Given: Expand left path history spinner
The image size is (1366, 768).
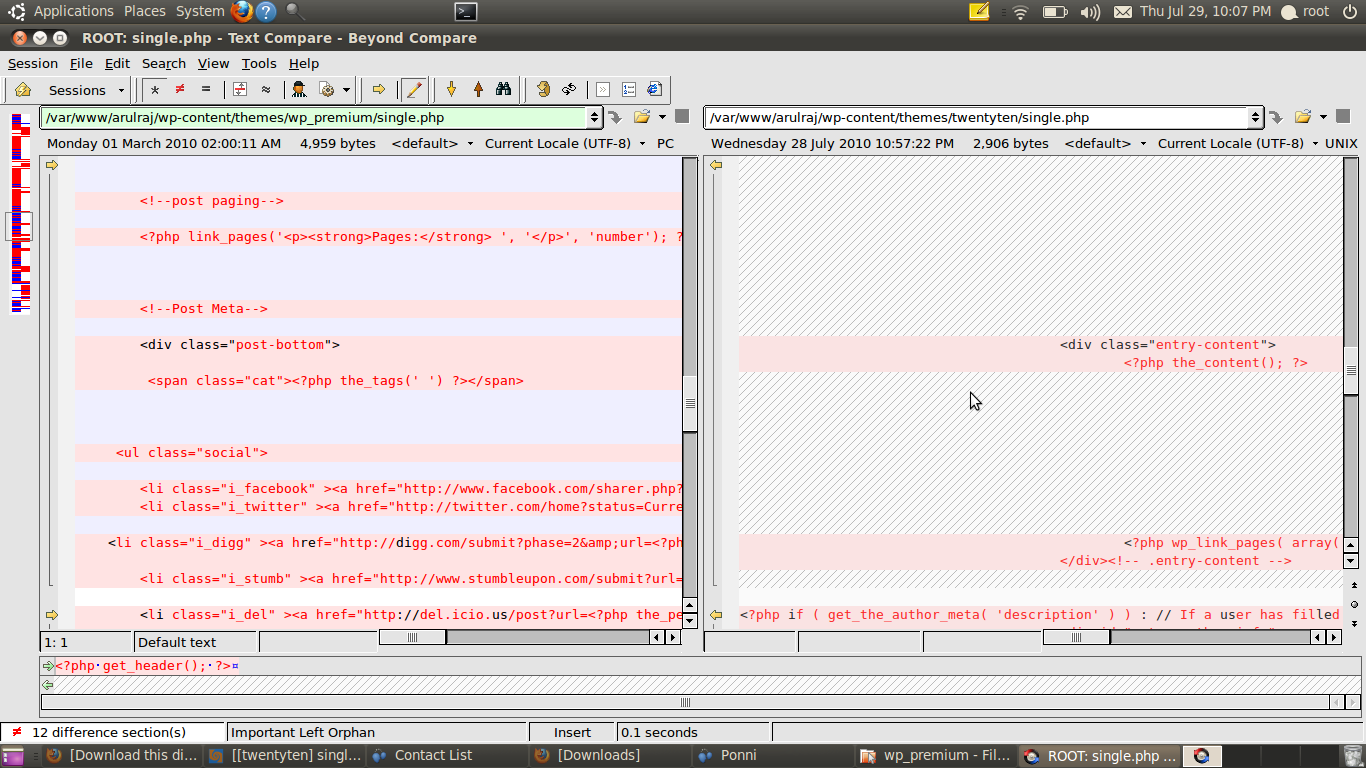Looking at the screenshot, I should click(595, 117).
